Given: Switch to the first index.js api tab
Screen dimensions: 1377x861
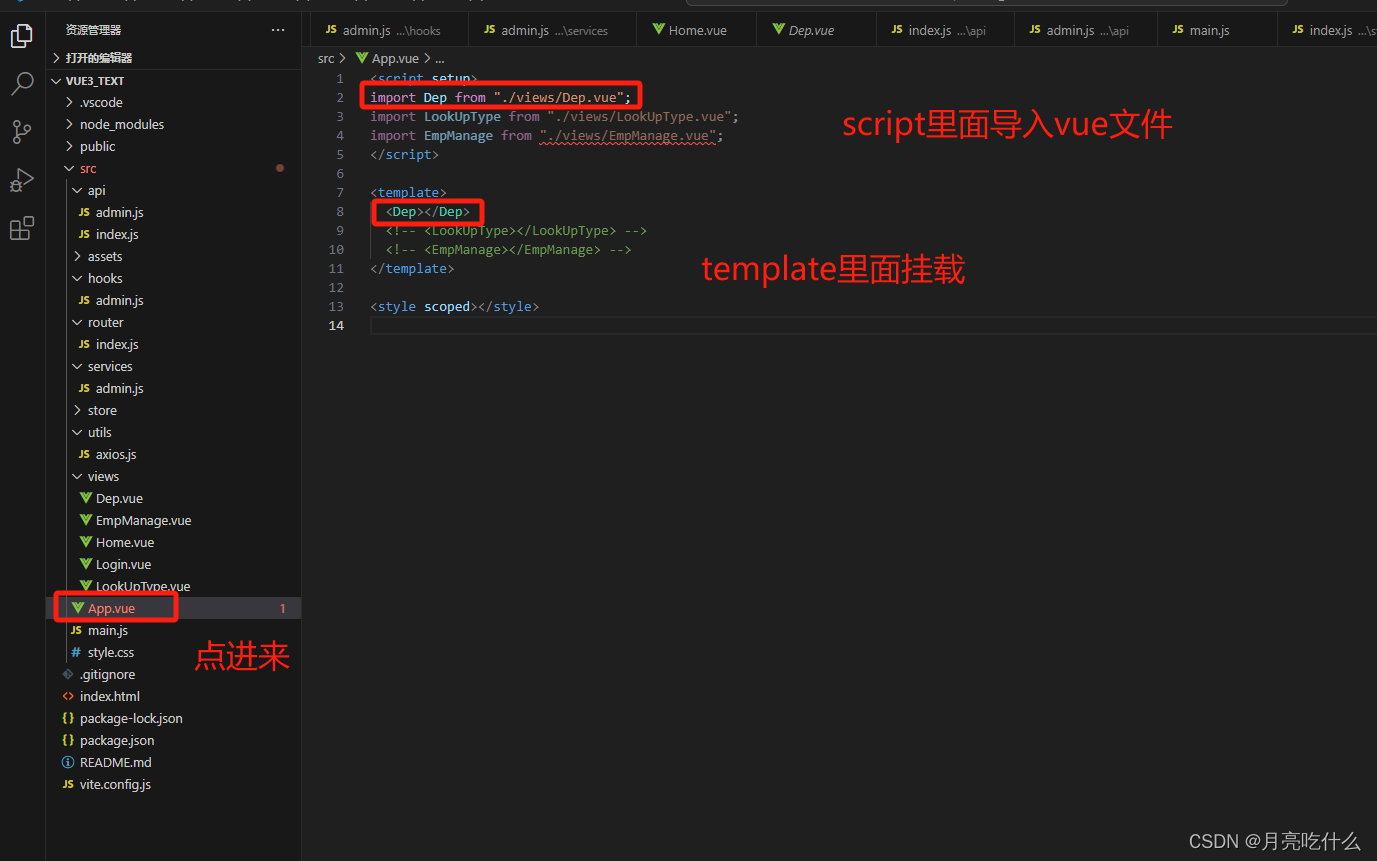Looking at the screenshot, I should point(945,30).
